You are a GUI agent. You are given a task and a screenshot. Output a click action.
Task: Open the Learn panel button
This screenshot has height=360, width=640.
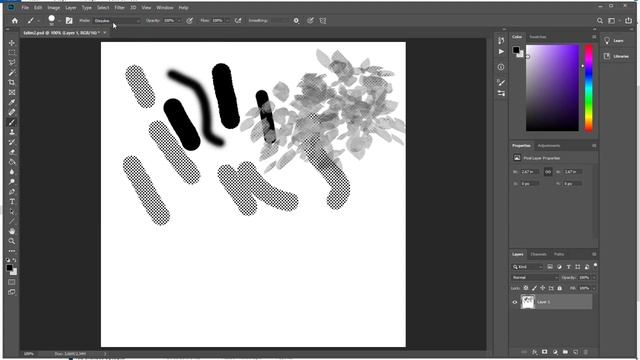click(x=614, y=40)
